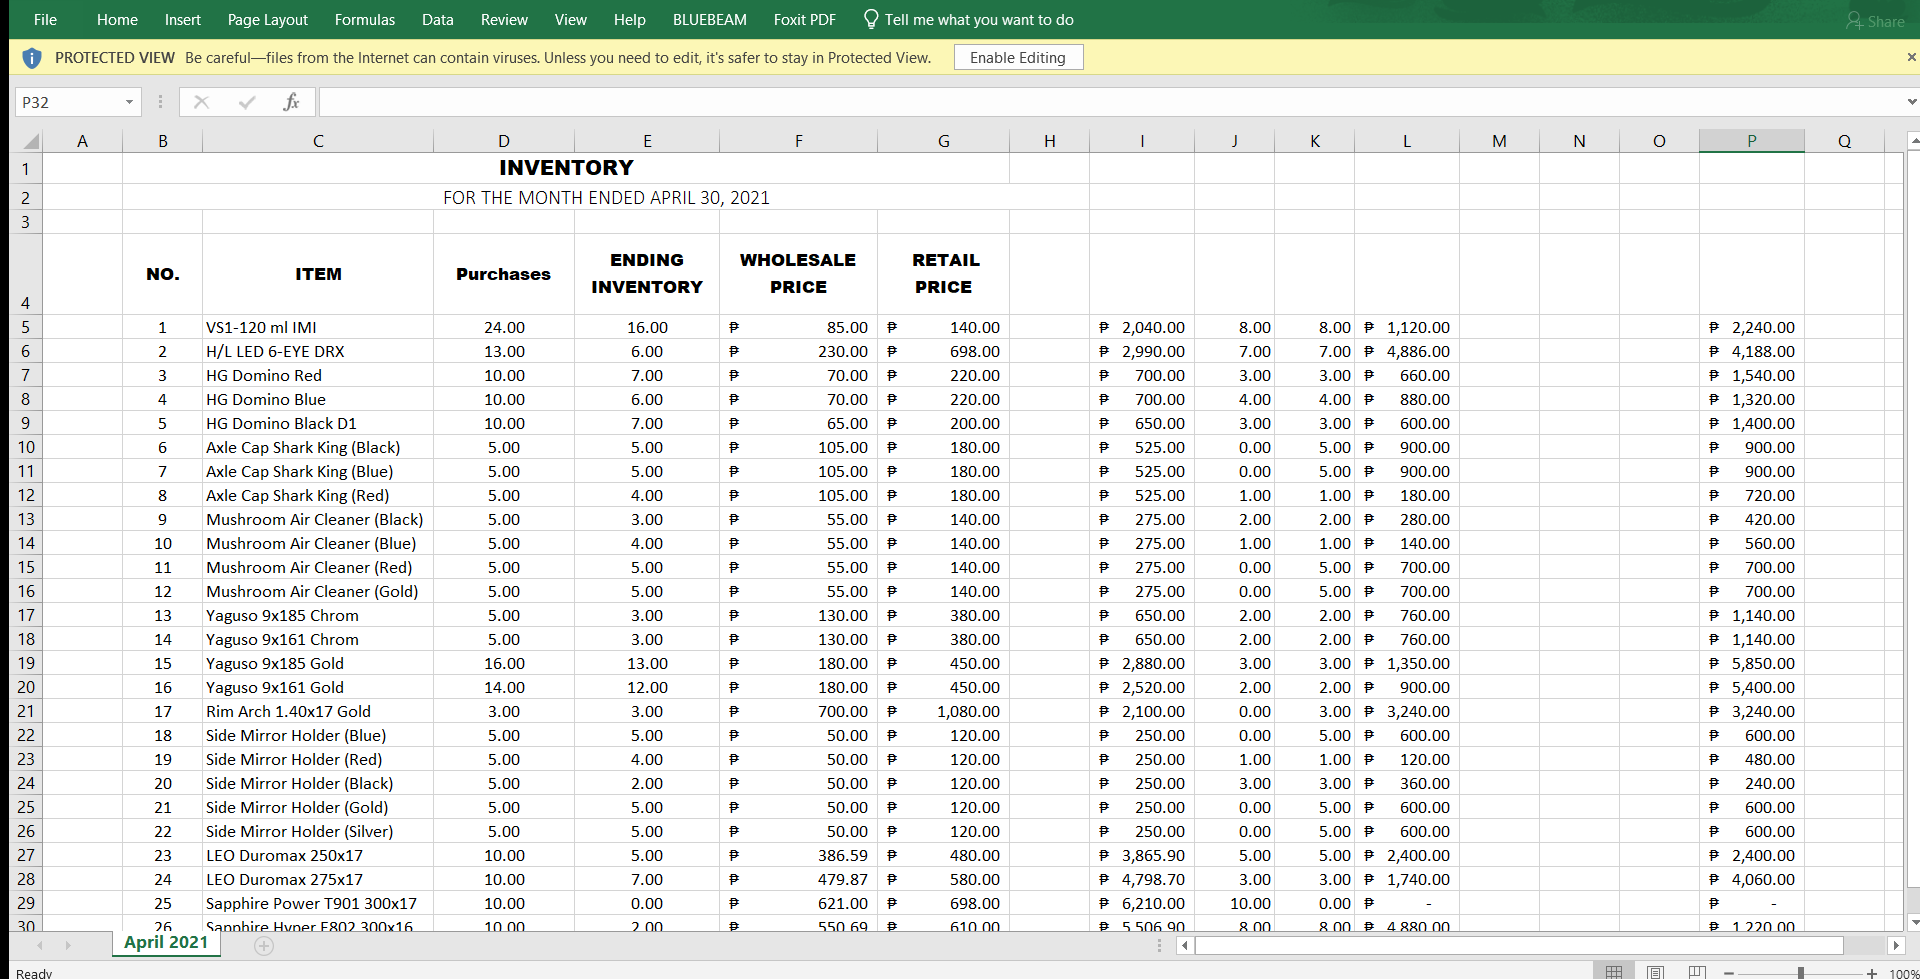This screenshot has height=979, width=1920.
Task: Switch to Normal view in status bar
Action: point(1614,972)
